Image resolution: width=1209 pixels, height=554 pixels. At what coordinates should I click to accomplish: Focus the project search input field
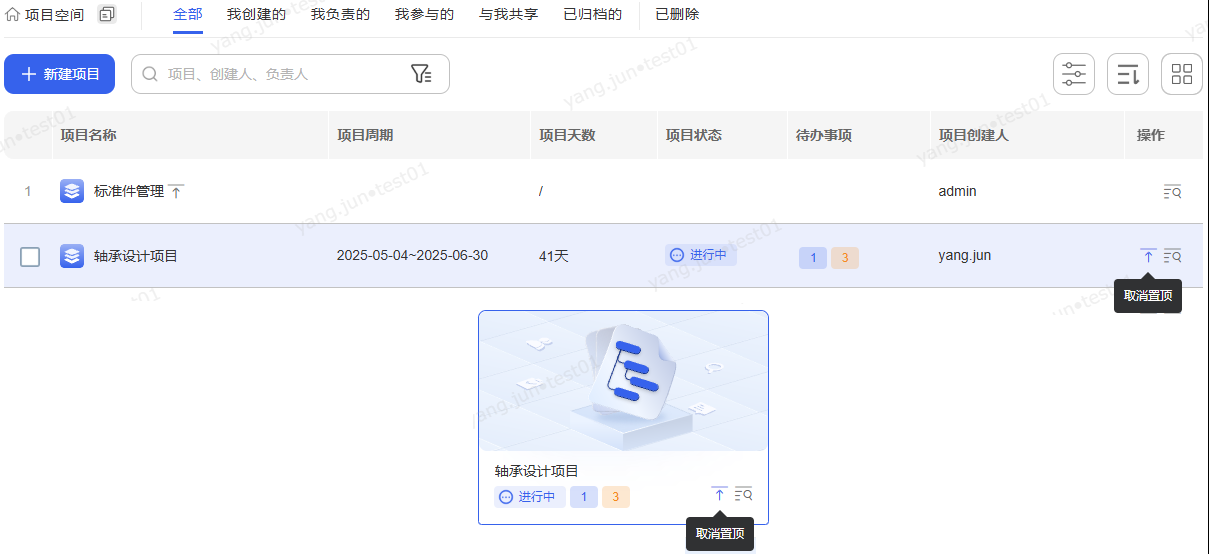280,74
